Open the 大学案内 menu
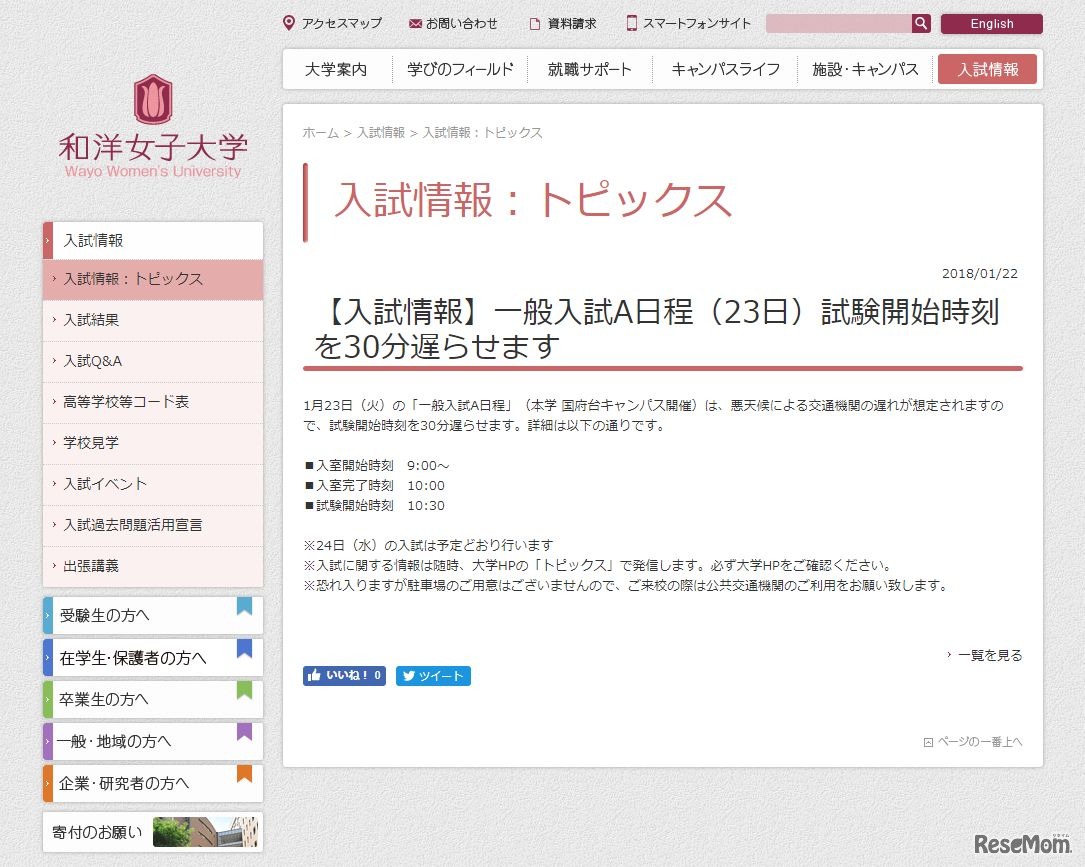 pyautogui.click(x=336, y=70)
